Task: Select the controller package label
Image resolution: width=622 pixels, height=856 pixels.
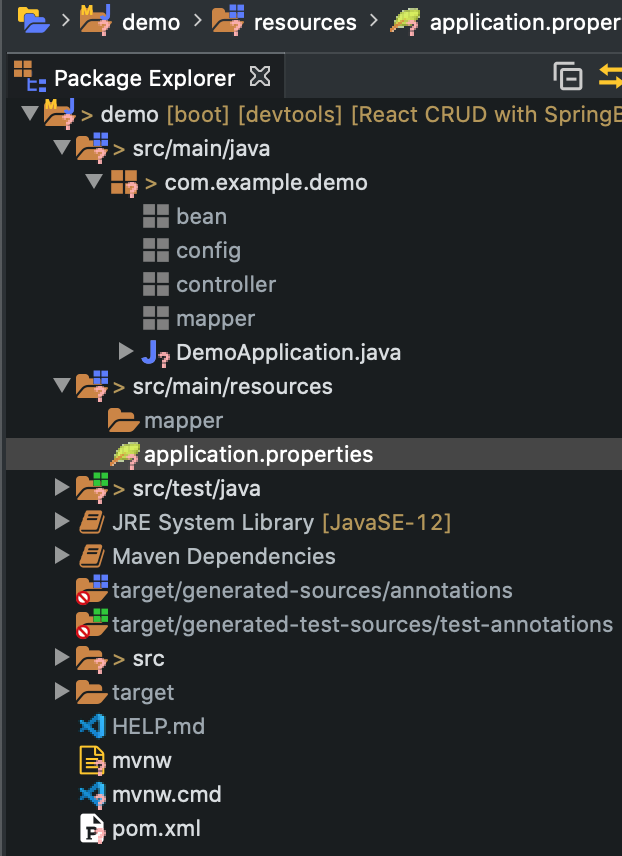Action: 226,284
